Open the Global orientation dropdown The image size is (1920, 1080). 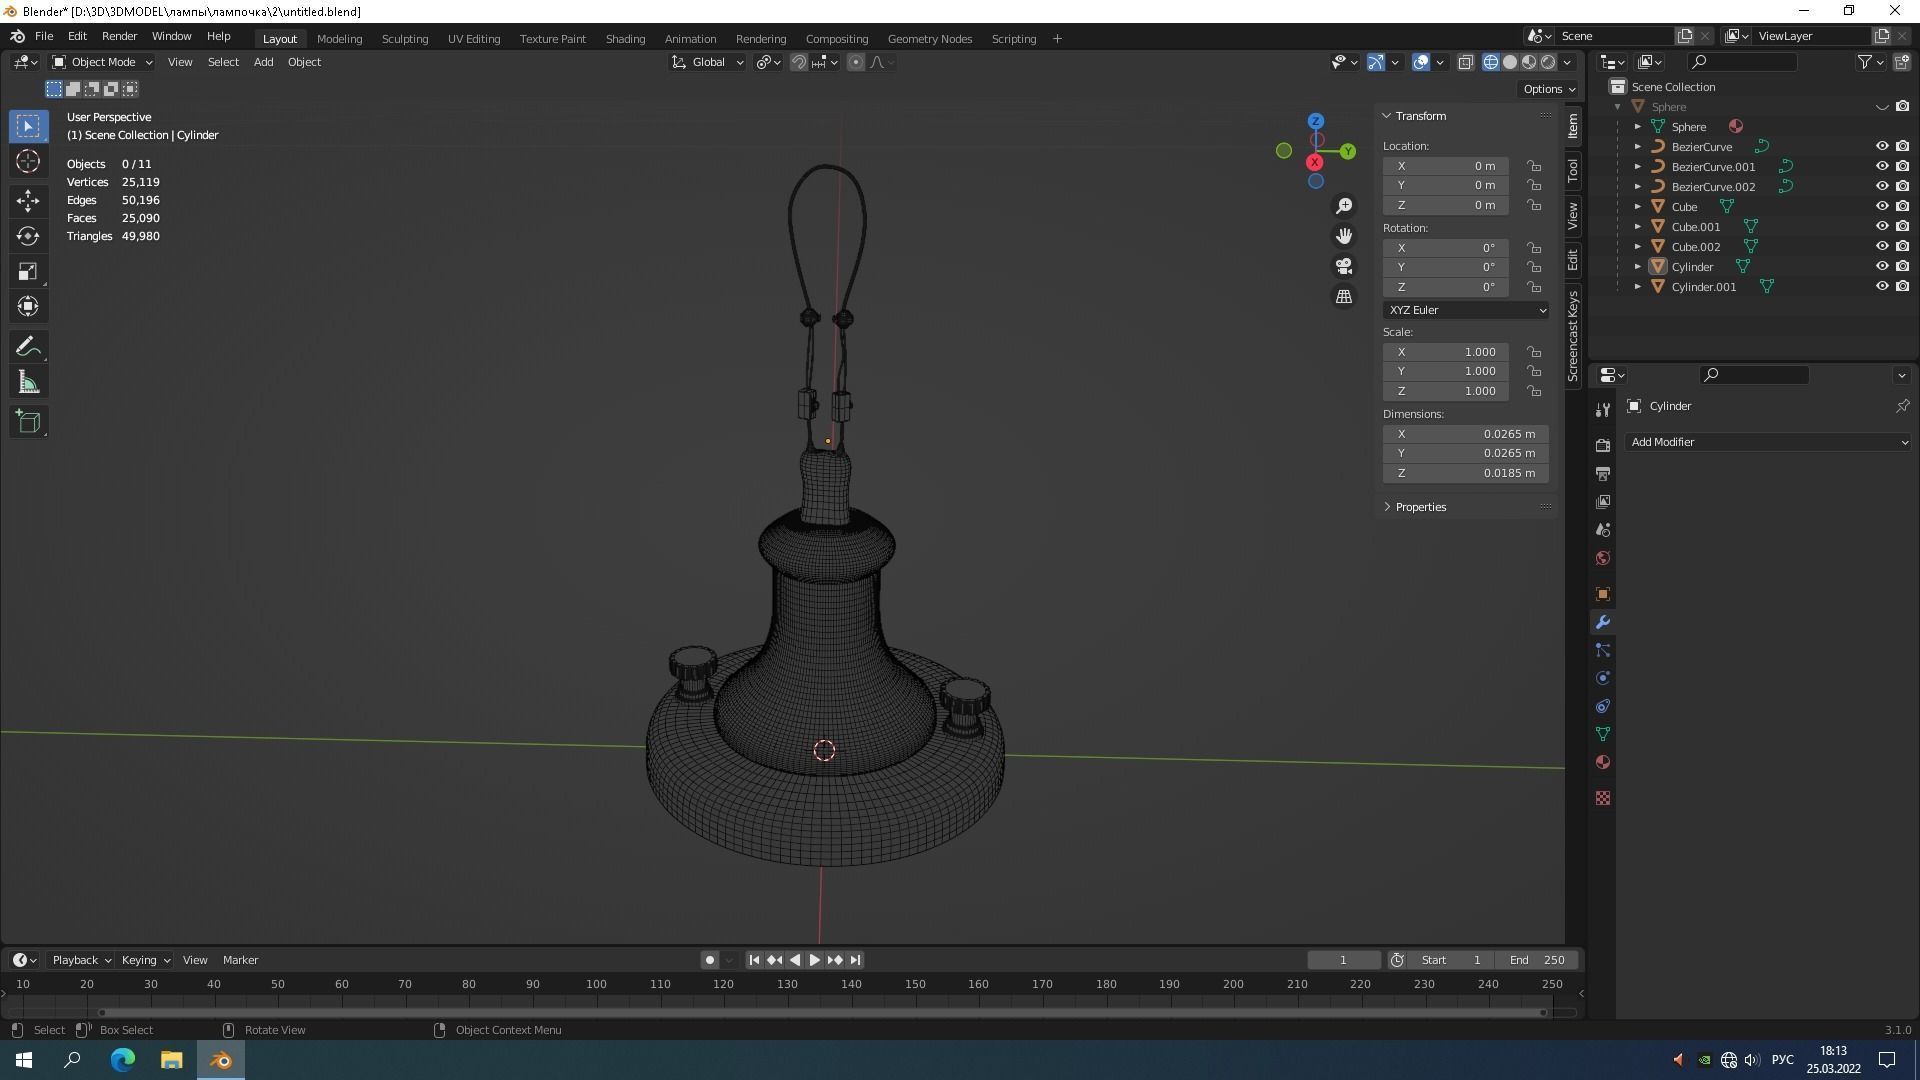[x=708, y=62]
